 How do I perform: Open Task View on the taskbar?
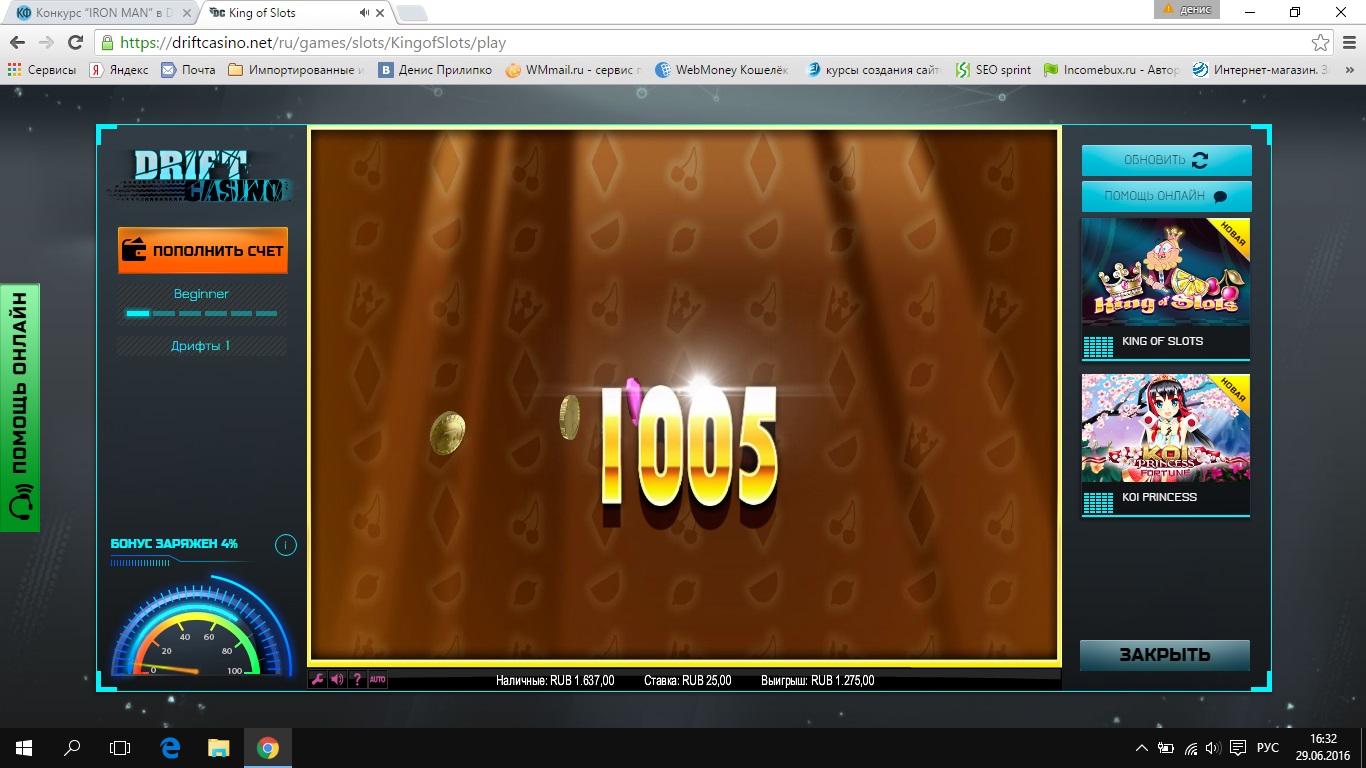120,747
